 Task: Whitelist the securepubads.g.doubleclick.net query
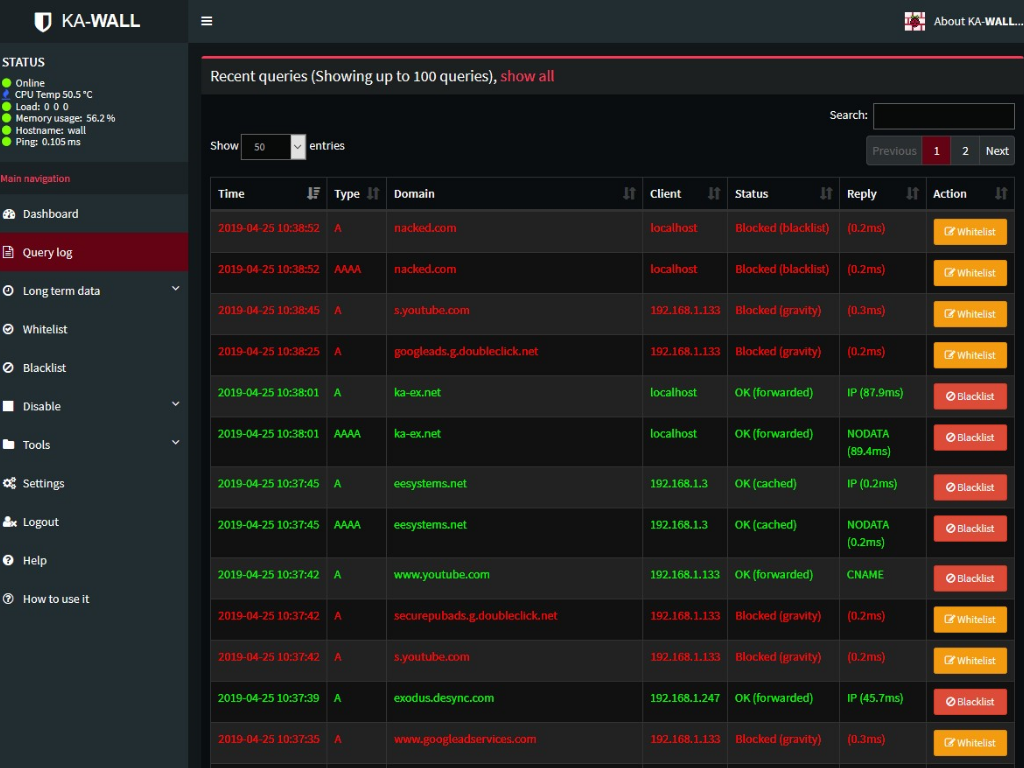click(x=970, y=620)
